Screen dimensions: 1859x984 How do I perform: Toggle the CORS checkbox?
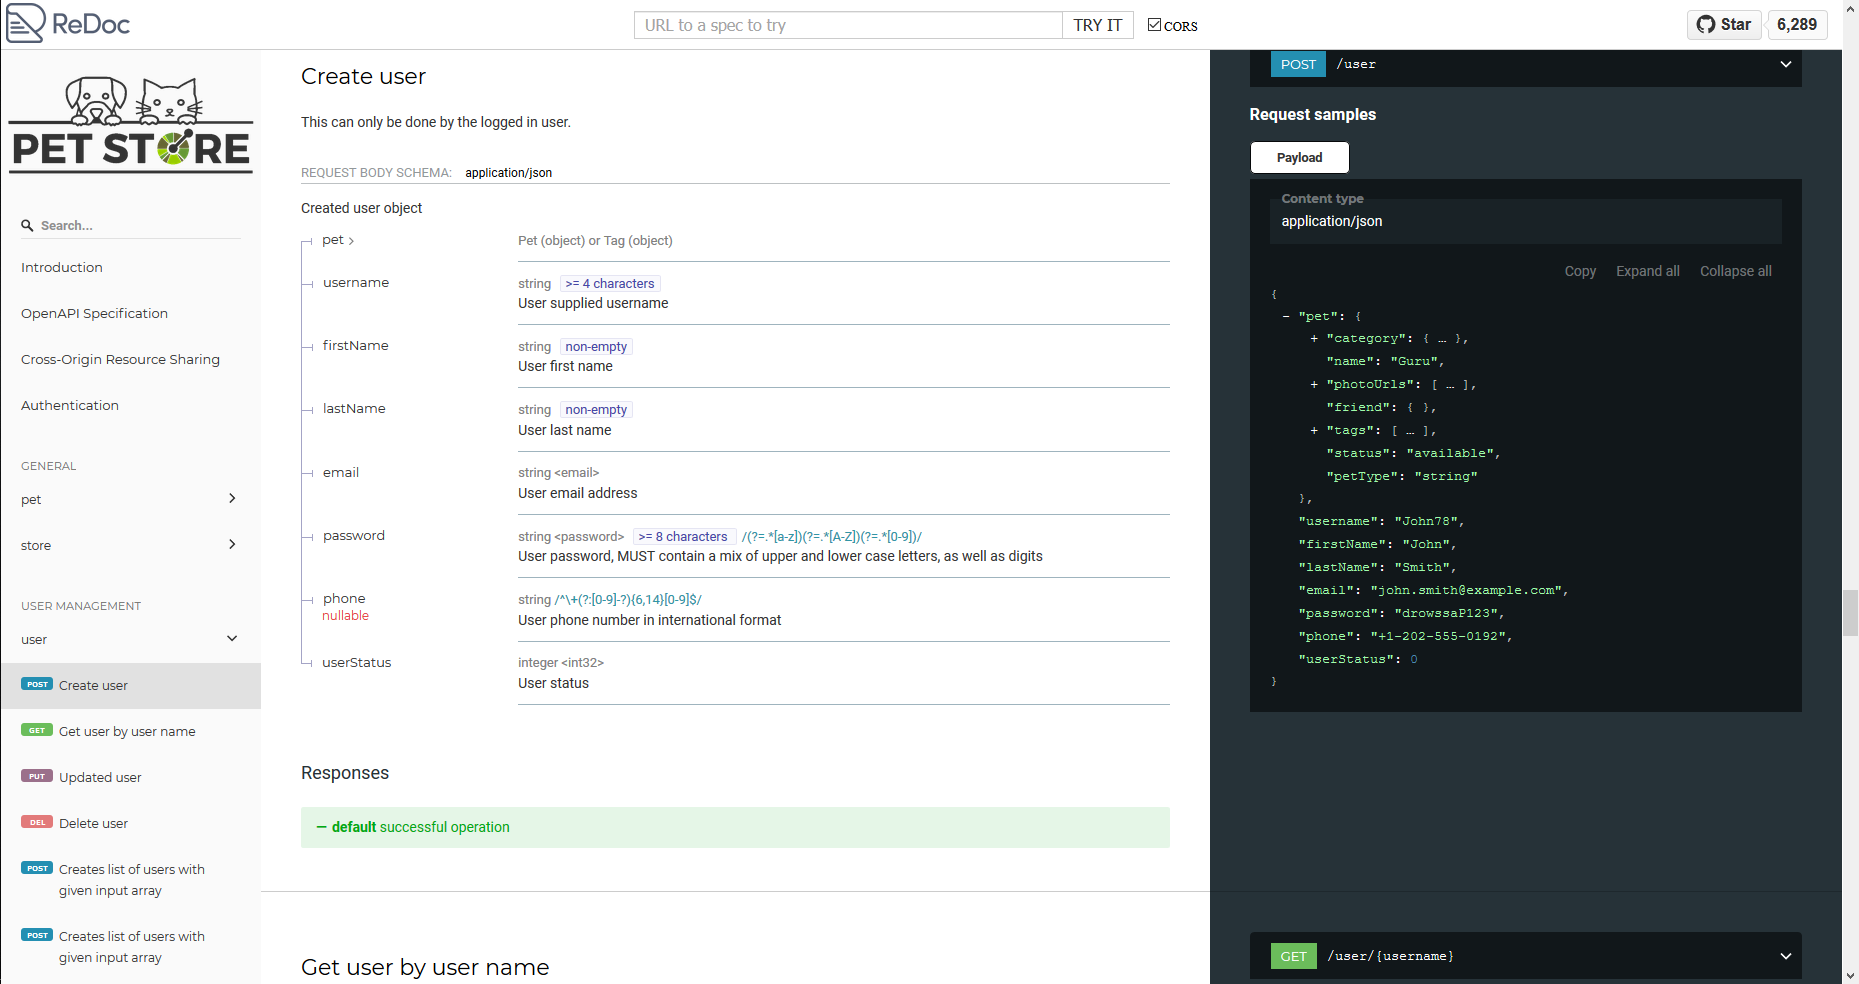[x=1153, y=24]
